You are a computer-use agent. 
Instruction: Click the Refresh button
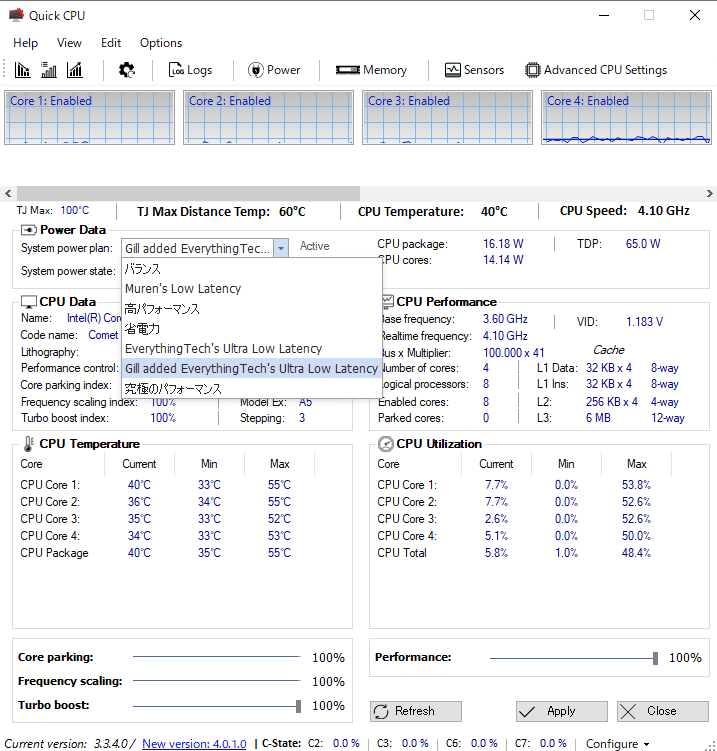pos(416,711)
